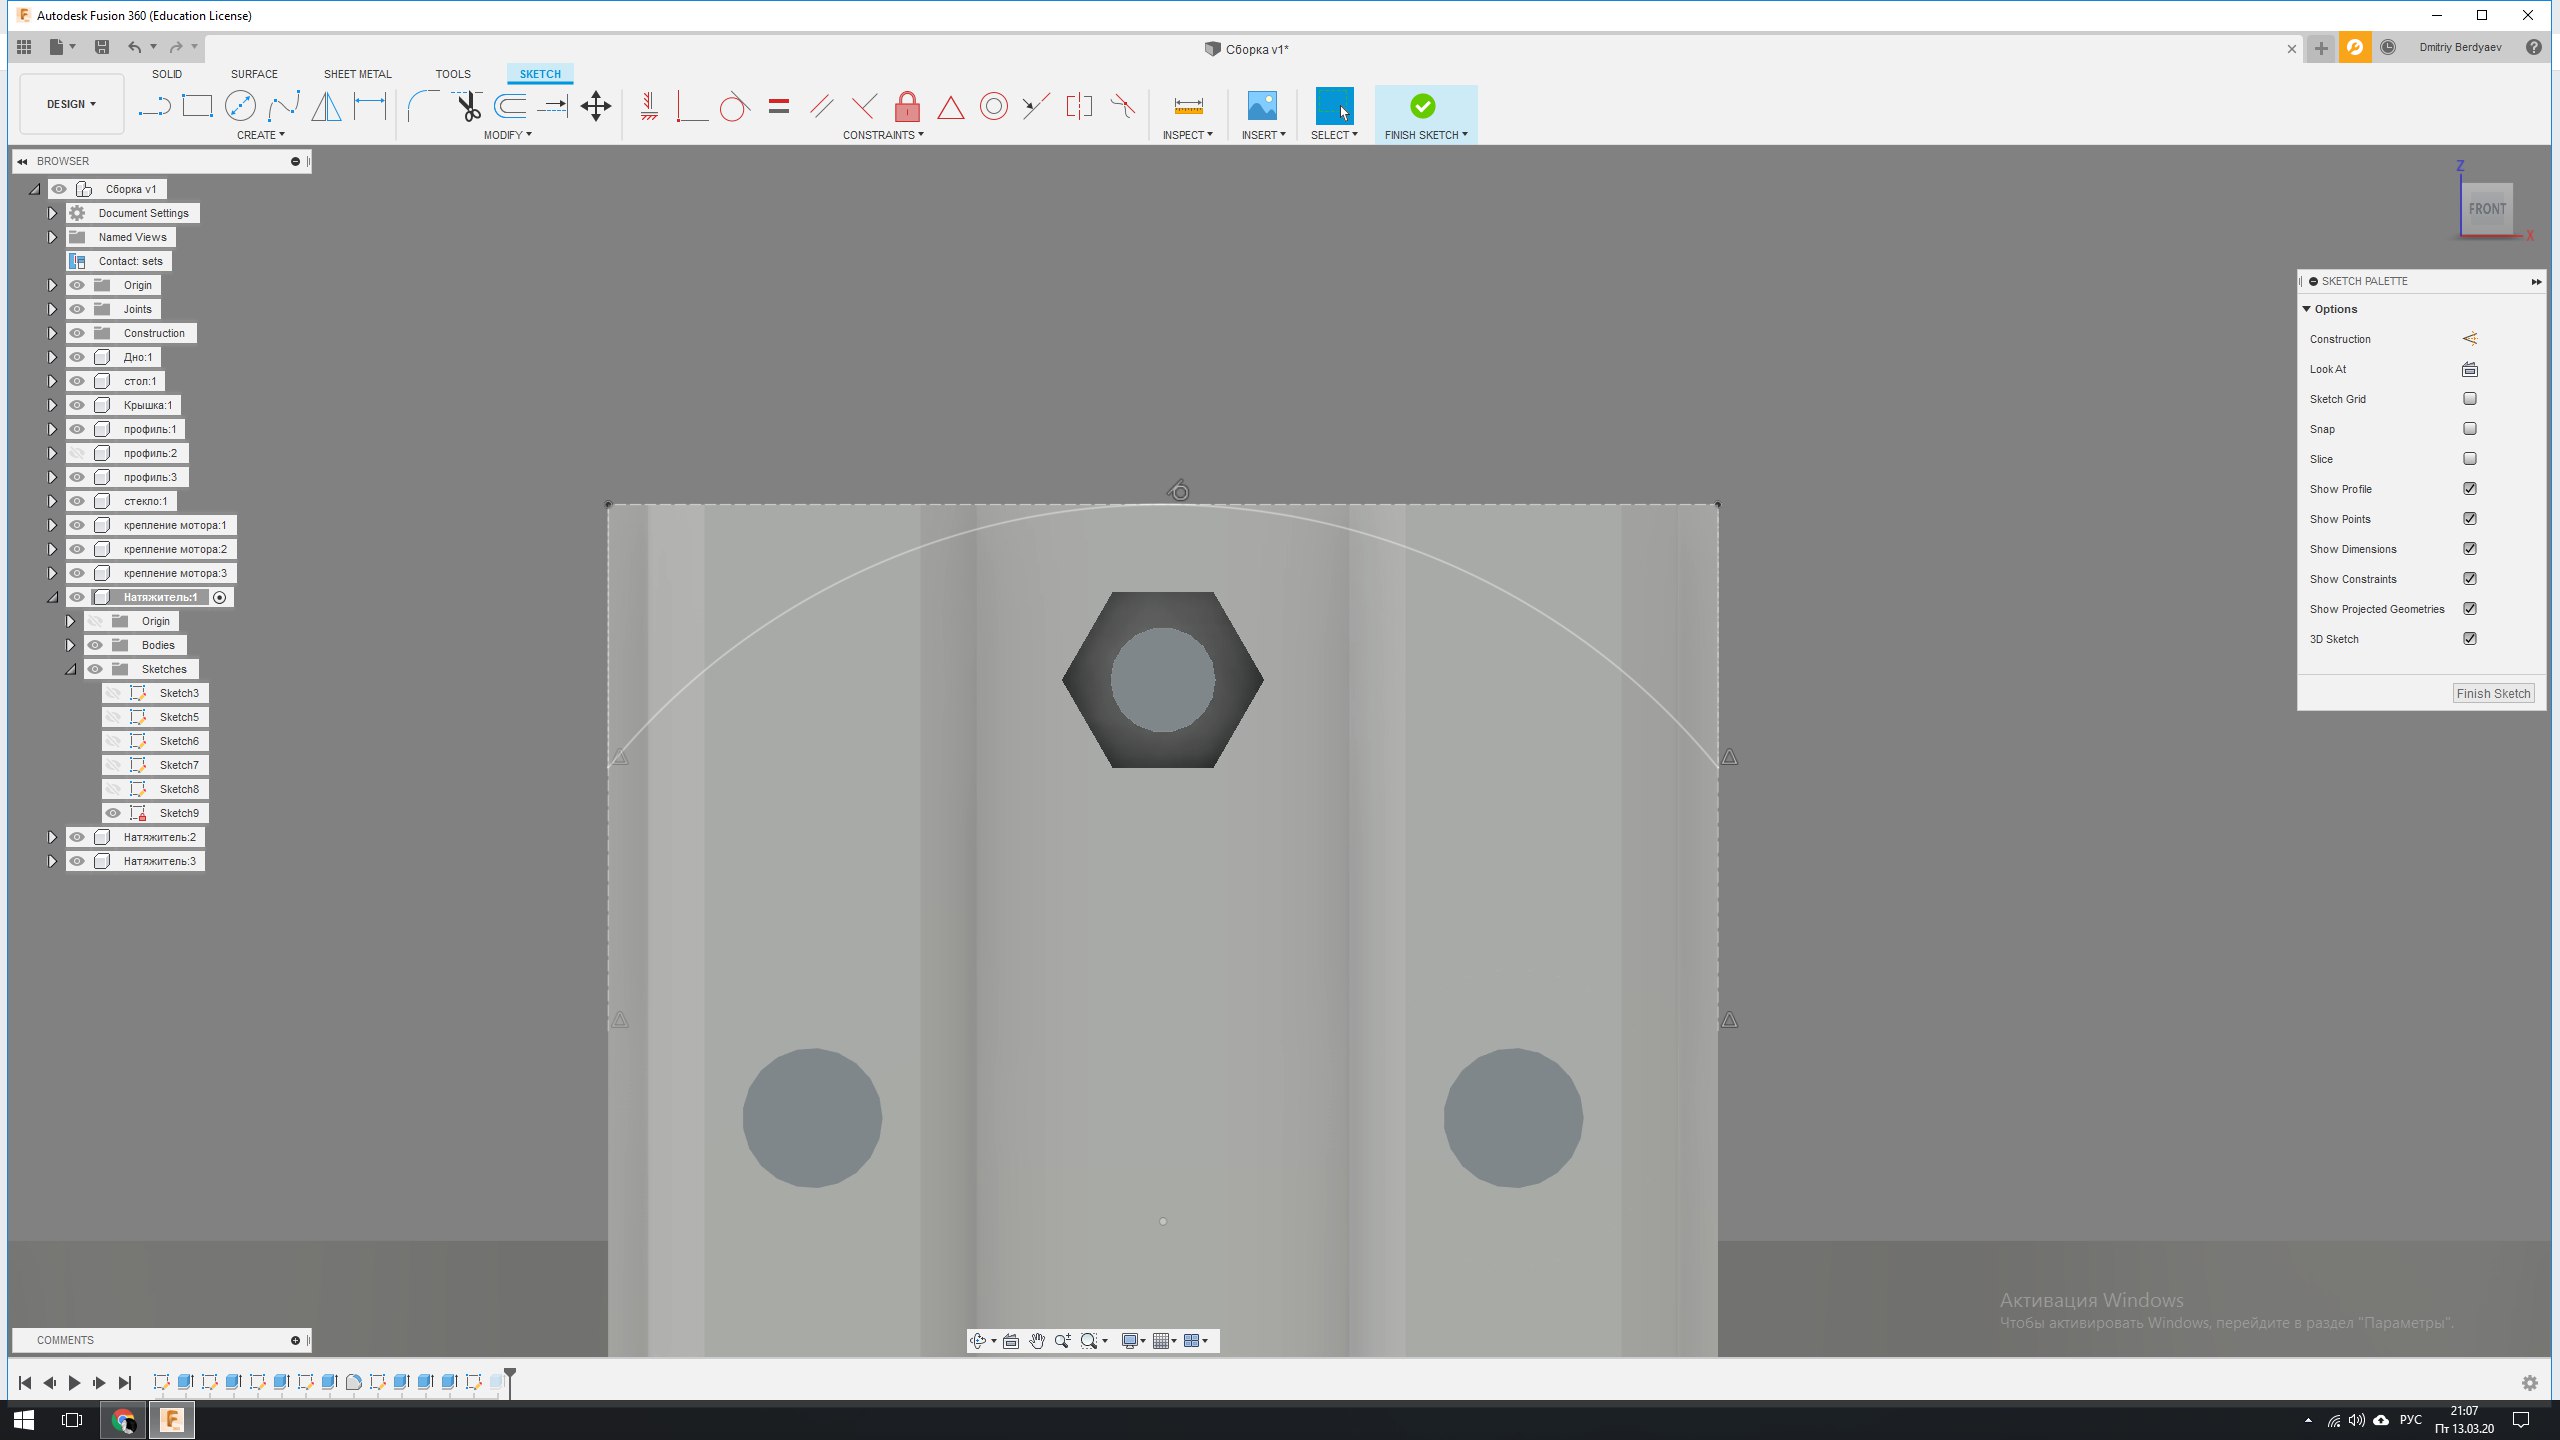The image size is (2560, 1440).
Task: Click the FRONT face of view cube
Action: [x=2487, y=209]
